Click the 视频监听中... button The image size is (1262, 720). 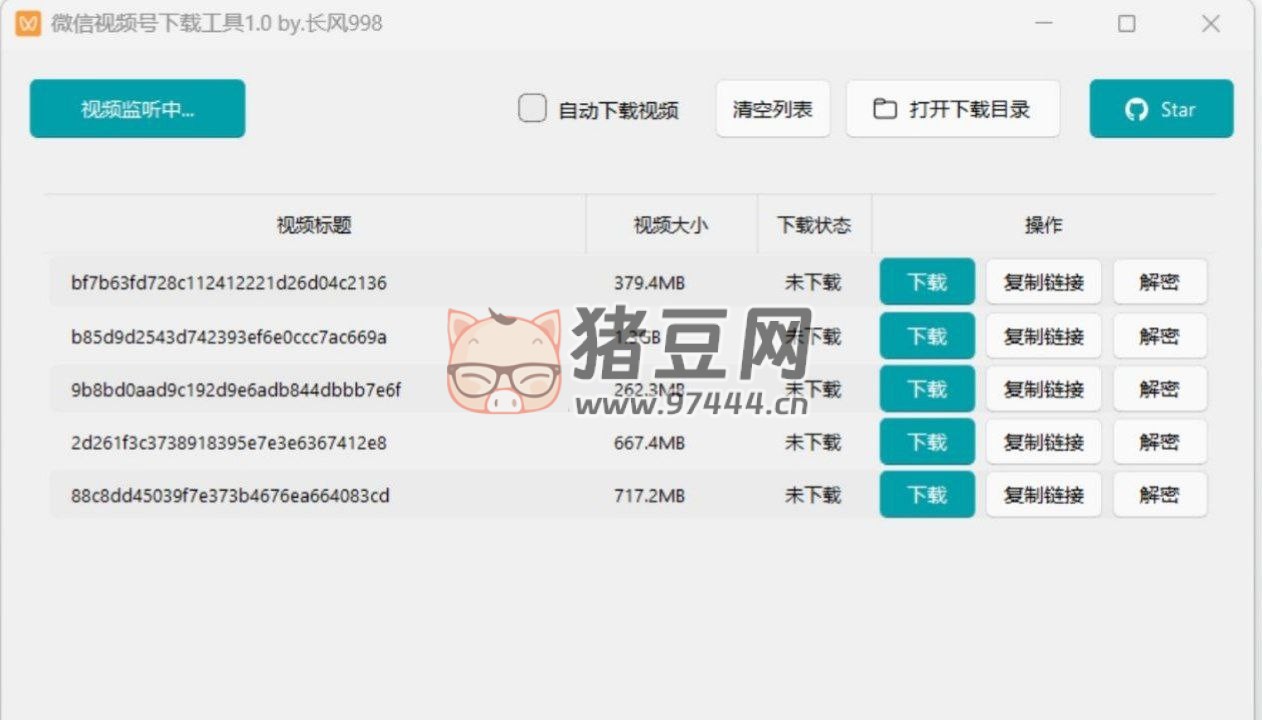tap(137, 109)
